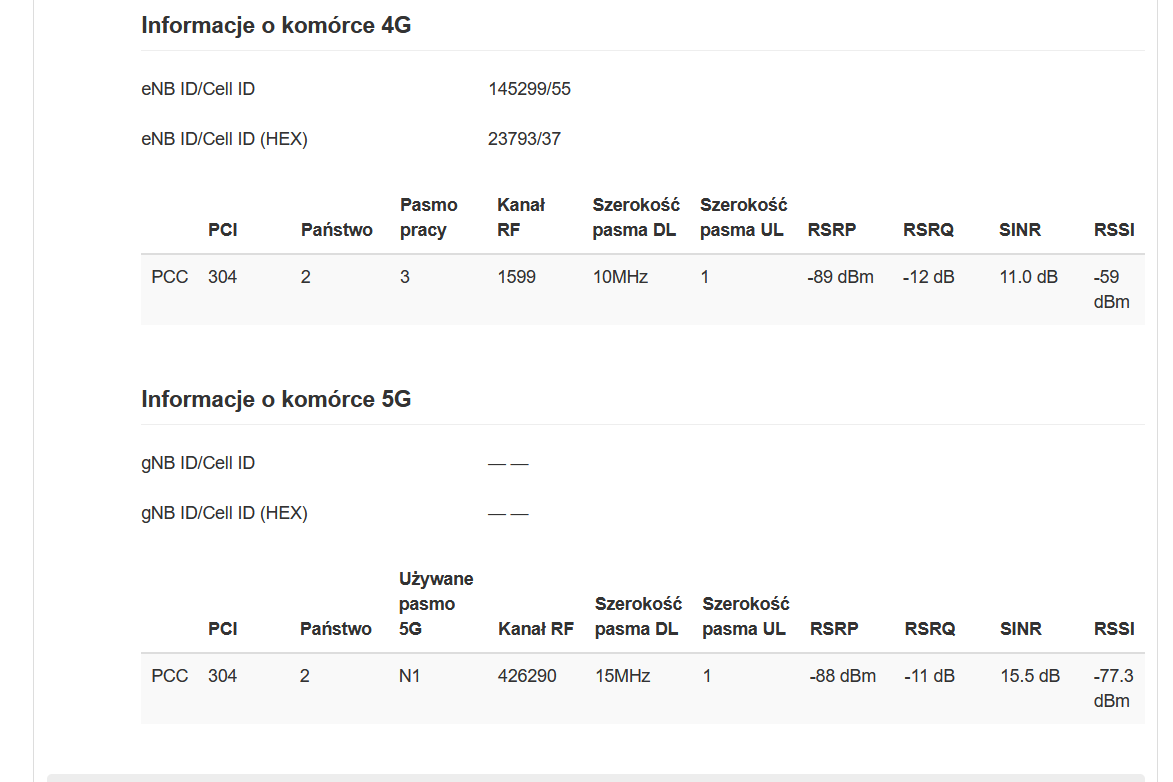Select the eNB ID/Cell ID value 145299/55

coord(529,89)
